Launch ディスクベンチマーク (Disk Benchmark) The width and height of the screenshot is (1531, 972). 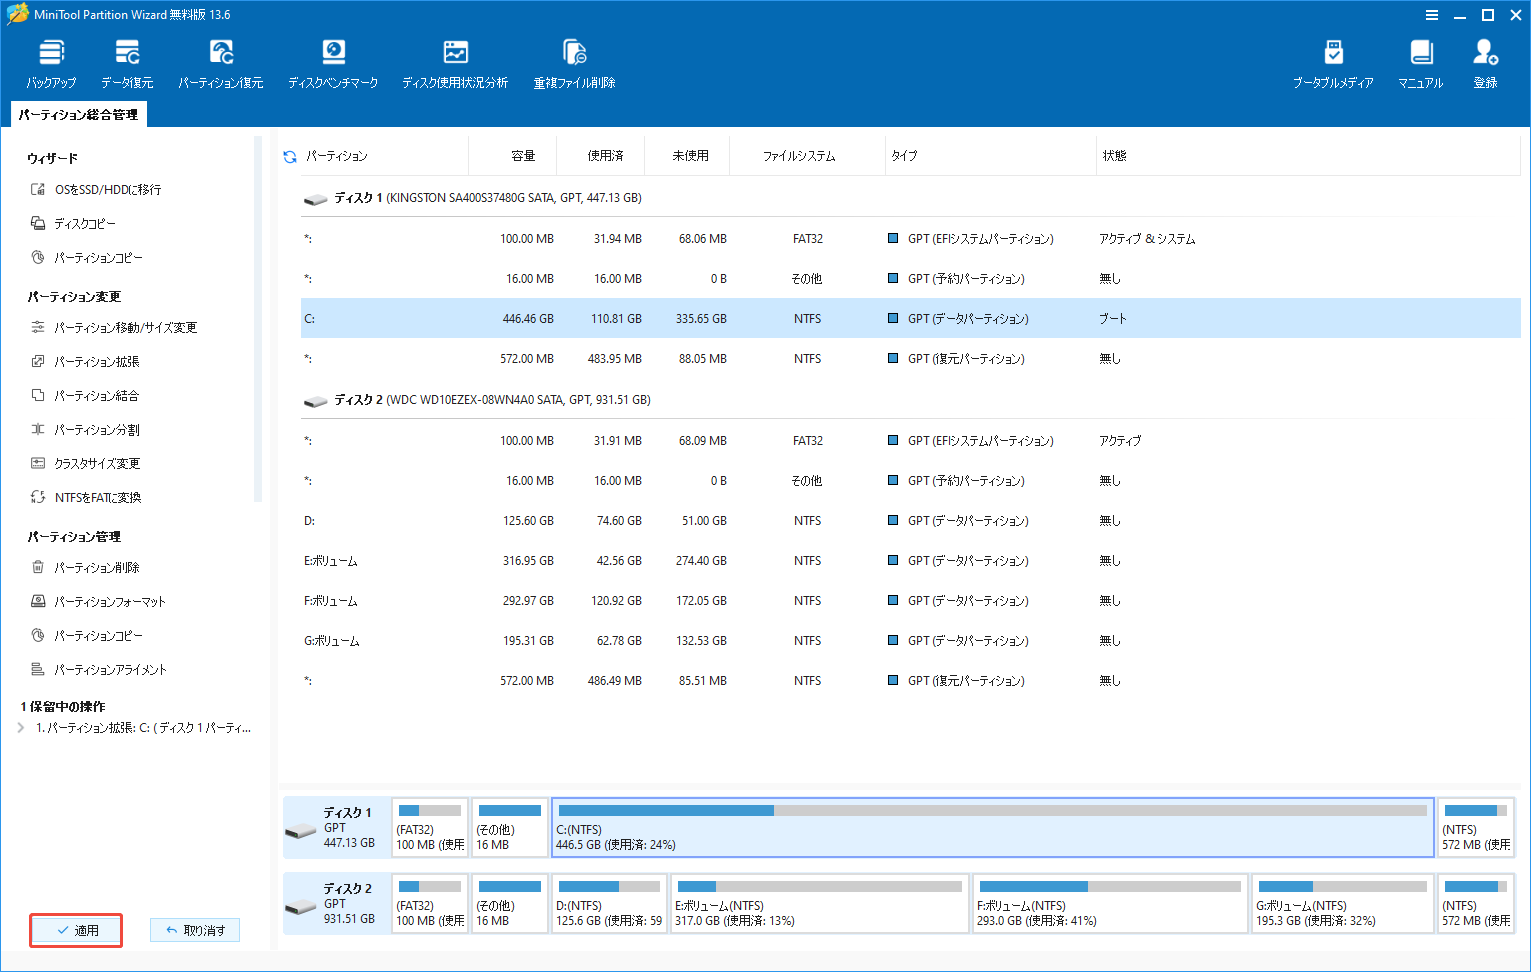[x=333, y=62]
